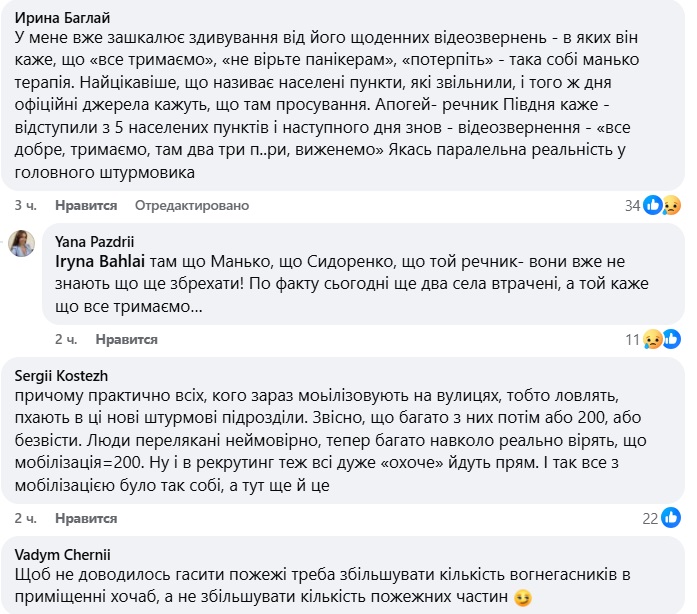The image size is (697, 614).
Task: Click the like reaction icon on Ирина Баглай's comment
Action: pos(653,205)
